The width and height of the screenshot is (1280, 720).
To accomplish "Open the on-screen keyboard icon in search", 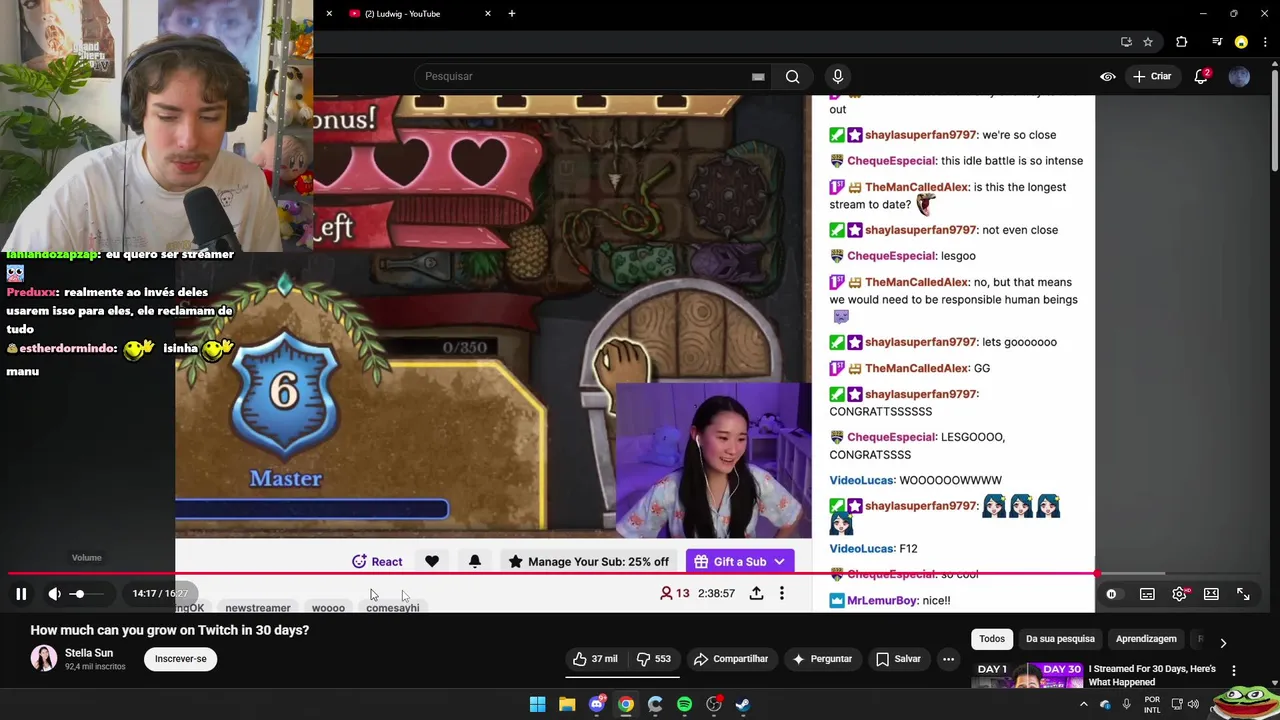I will 758,76.
